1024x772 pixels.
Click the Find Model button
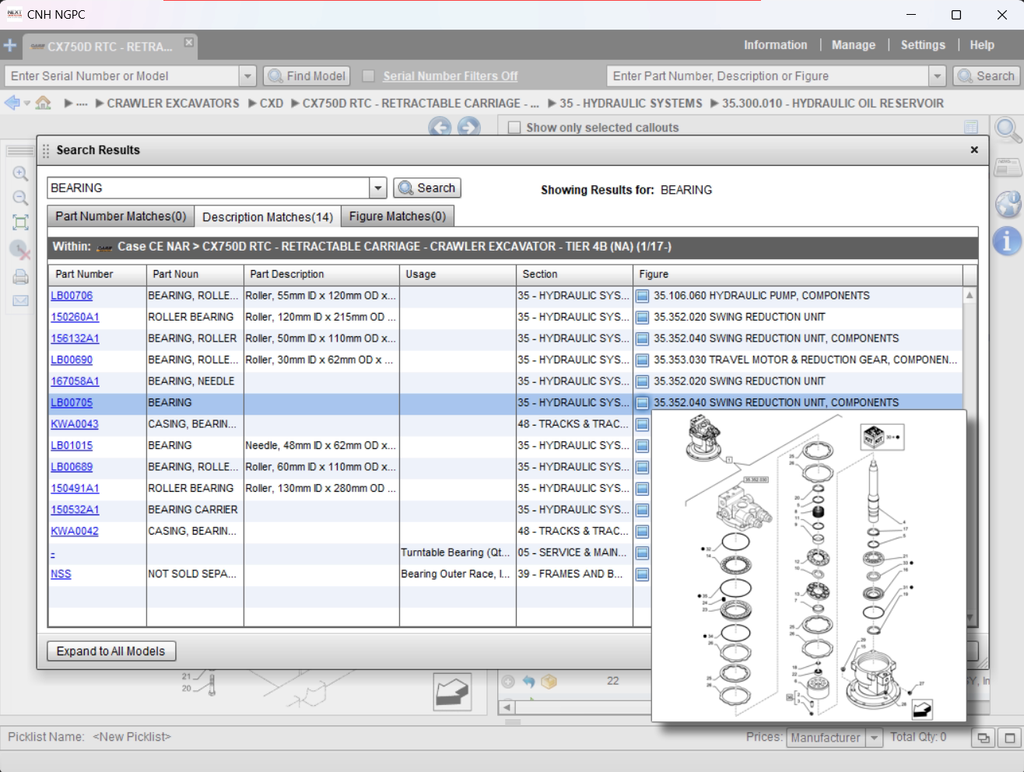pyautogui.click(x=307, y=76)
